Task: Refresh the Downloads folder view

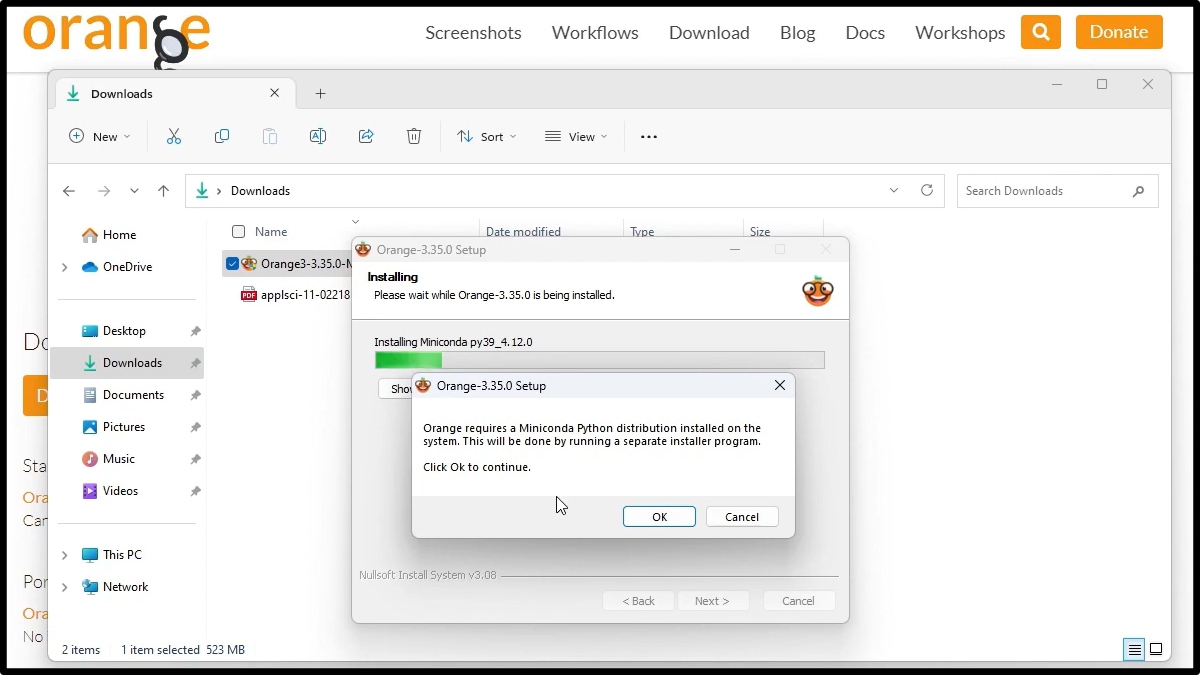Action: coord(927,191)
